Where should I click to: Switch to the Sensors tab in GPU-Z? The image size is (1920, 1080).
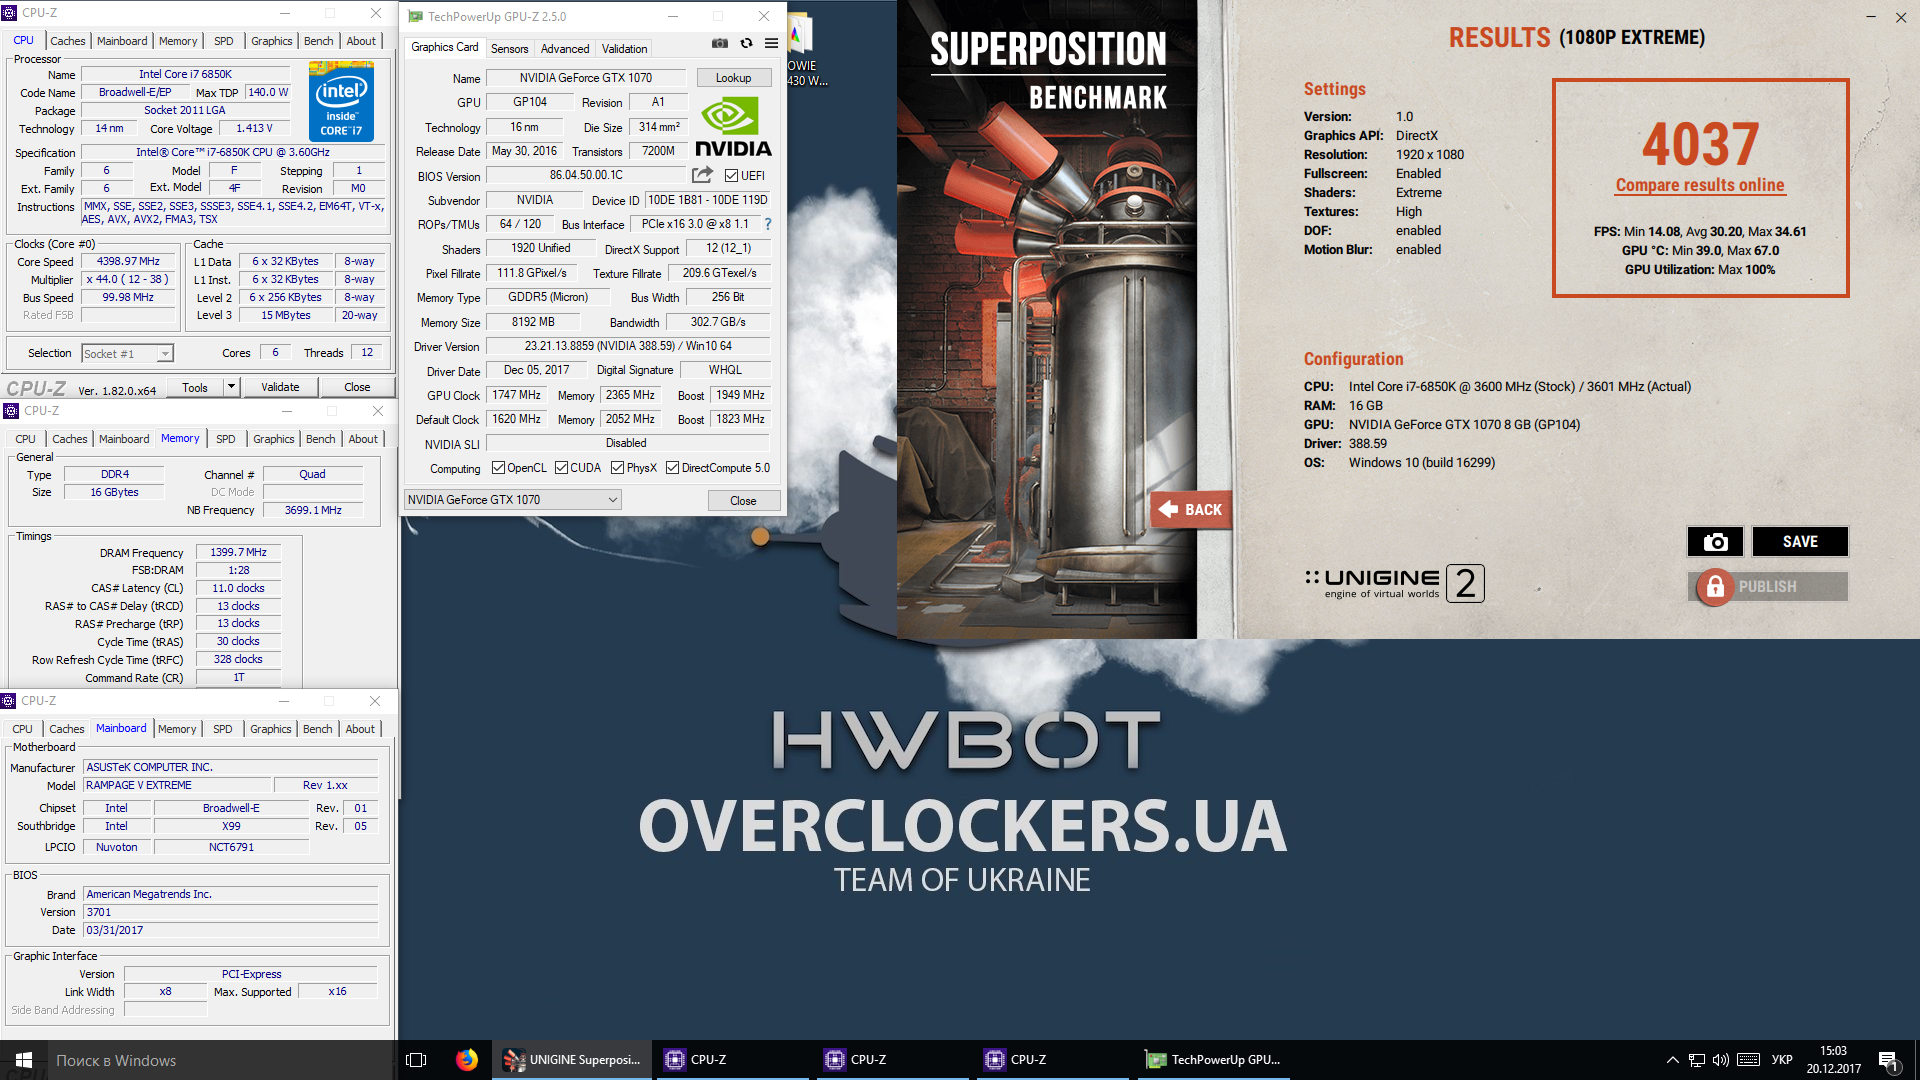click(509, 49)
